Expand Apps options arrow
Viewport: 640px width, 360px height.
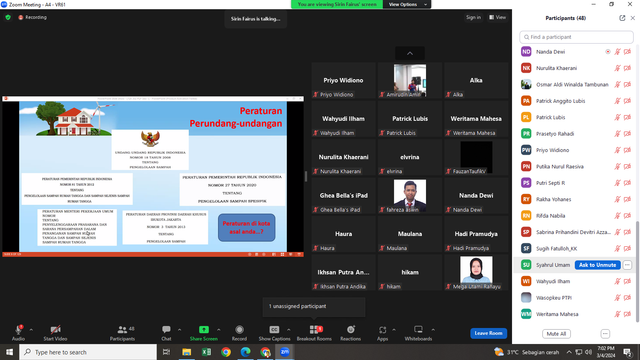394,330
